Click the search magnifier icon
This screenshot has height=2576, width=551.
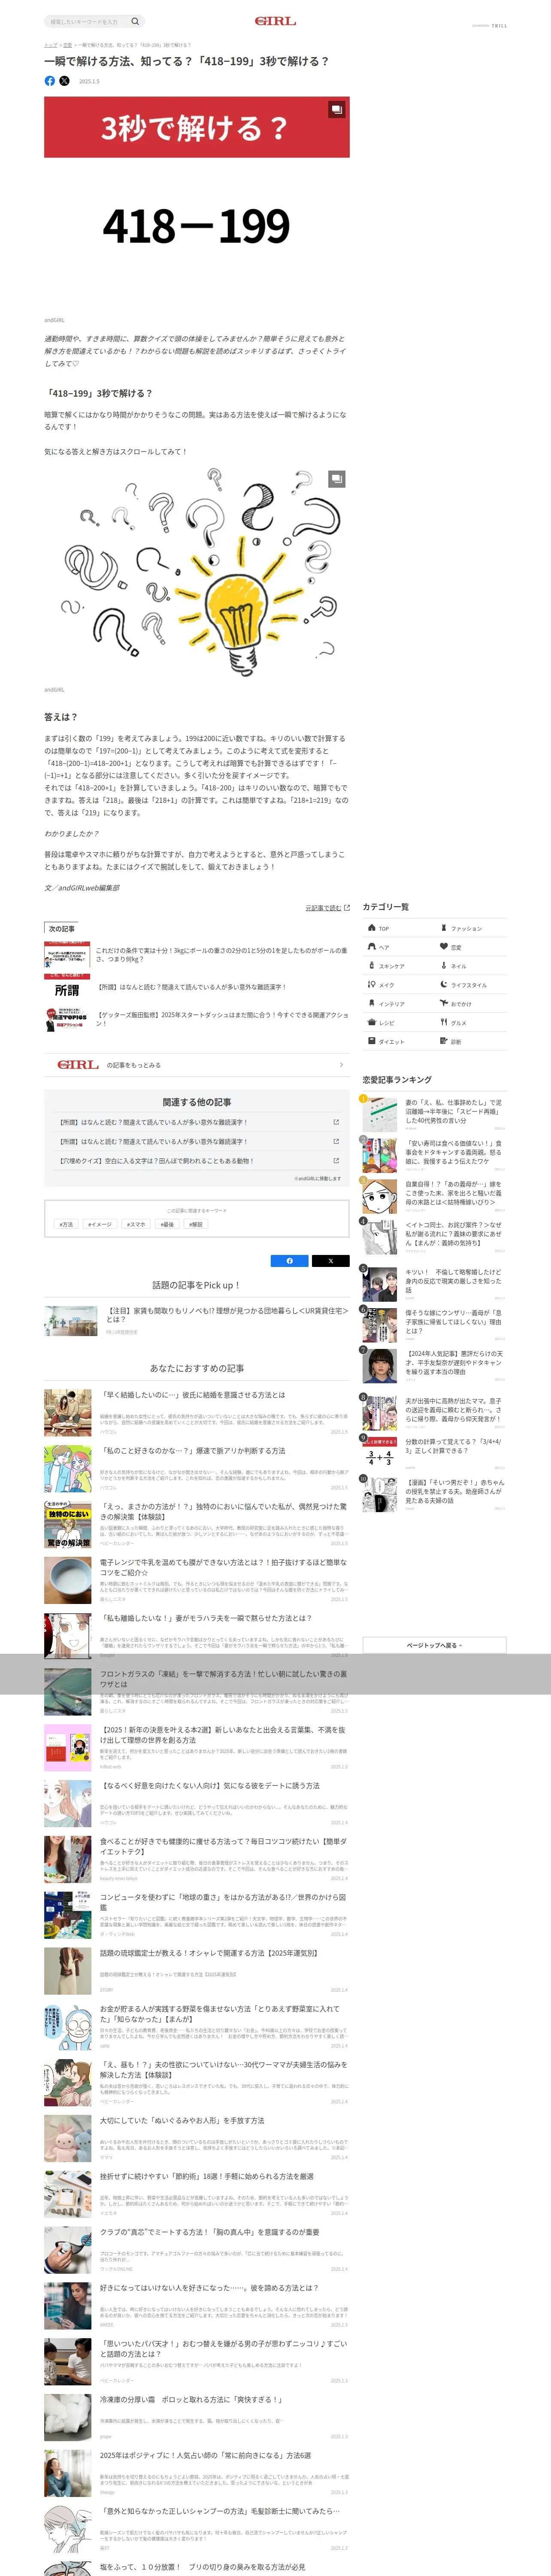click(x=135, y=21)
